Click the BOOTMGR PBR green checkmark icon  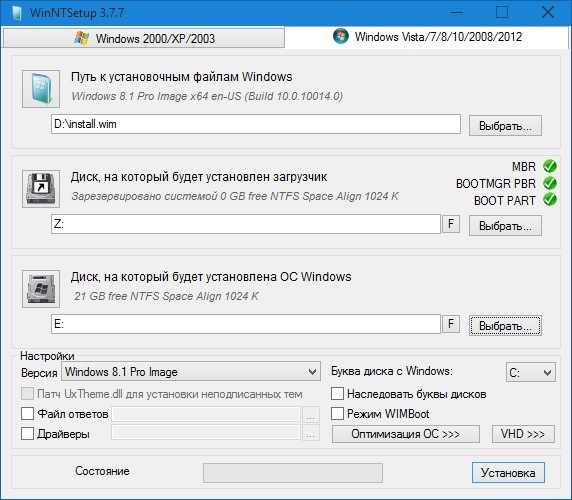click(x=550, y=183)
